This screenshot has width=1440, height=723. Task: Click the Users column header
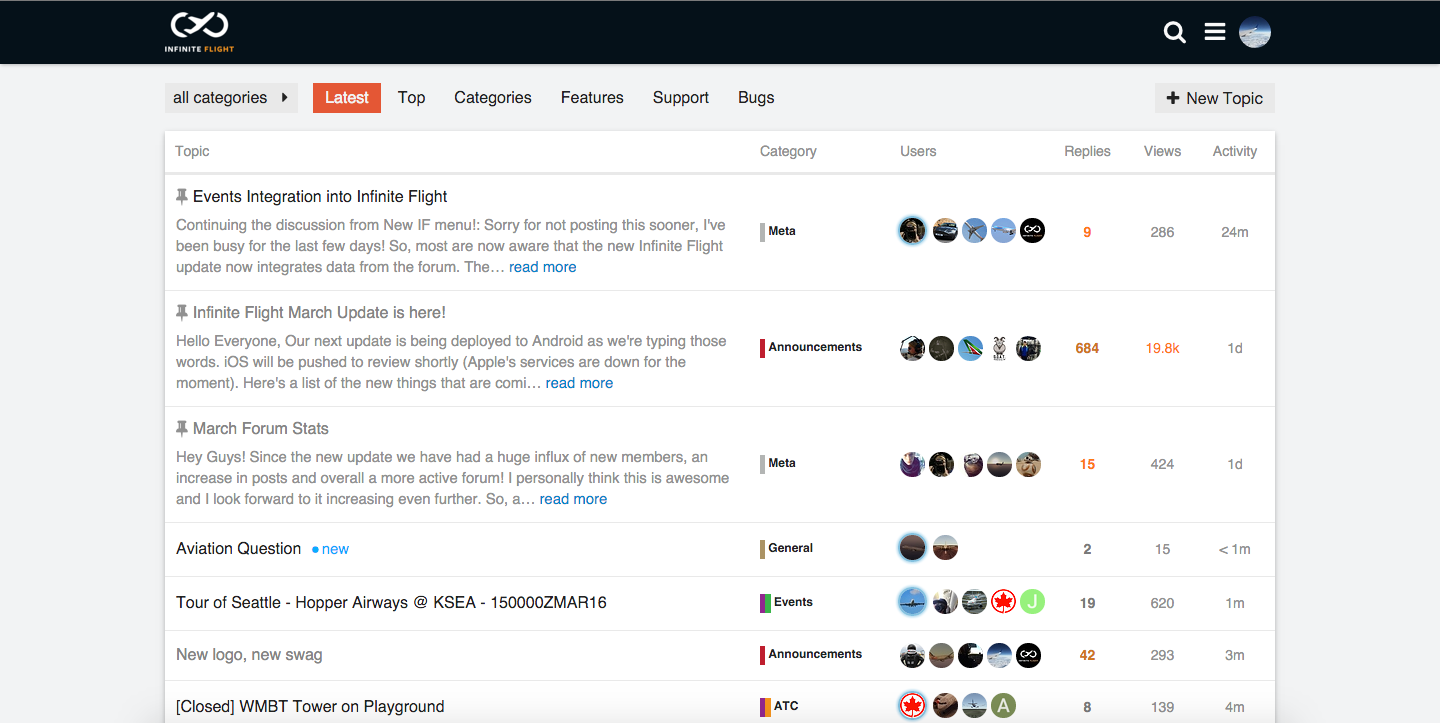918,151
